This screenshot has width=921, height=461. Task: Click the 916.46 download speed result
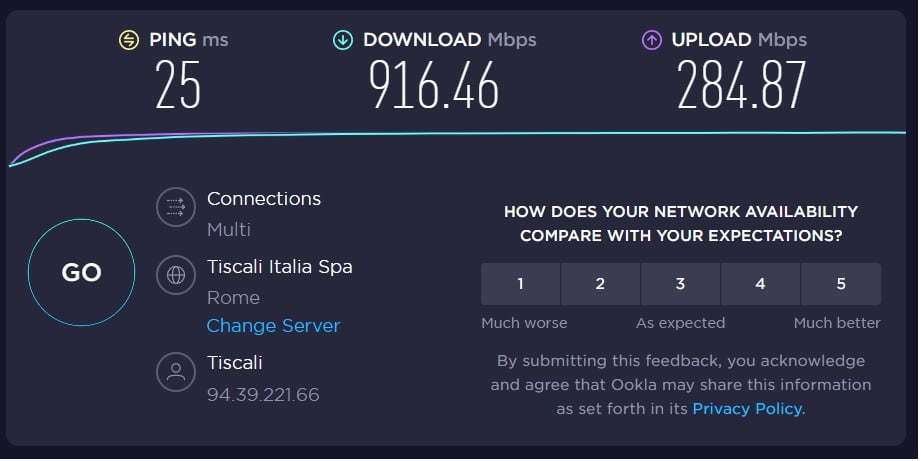click(434, 85)
